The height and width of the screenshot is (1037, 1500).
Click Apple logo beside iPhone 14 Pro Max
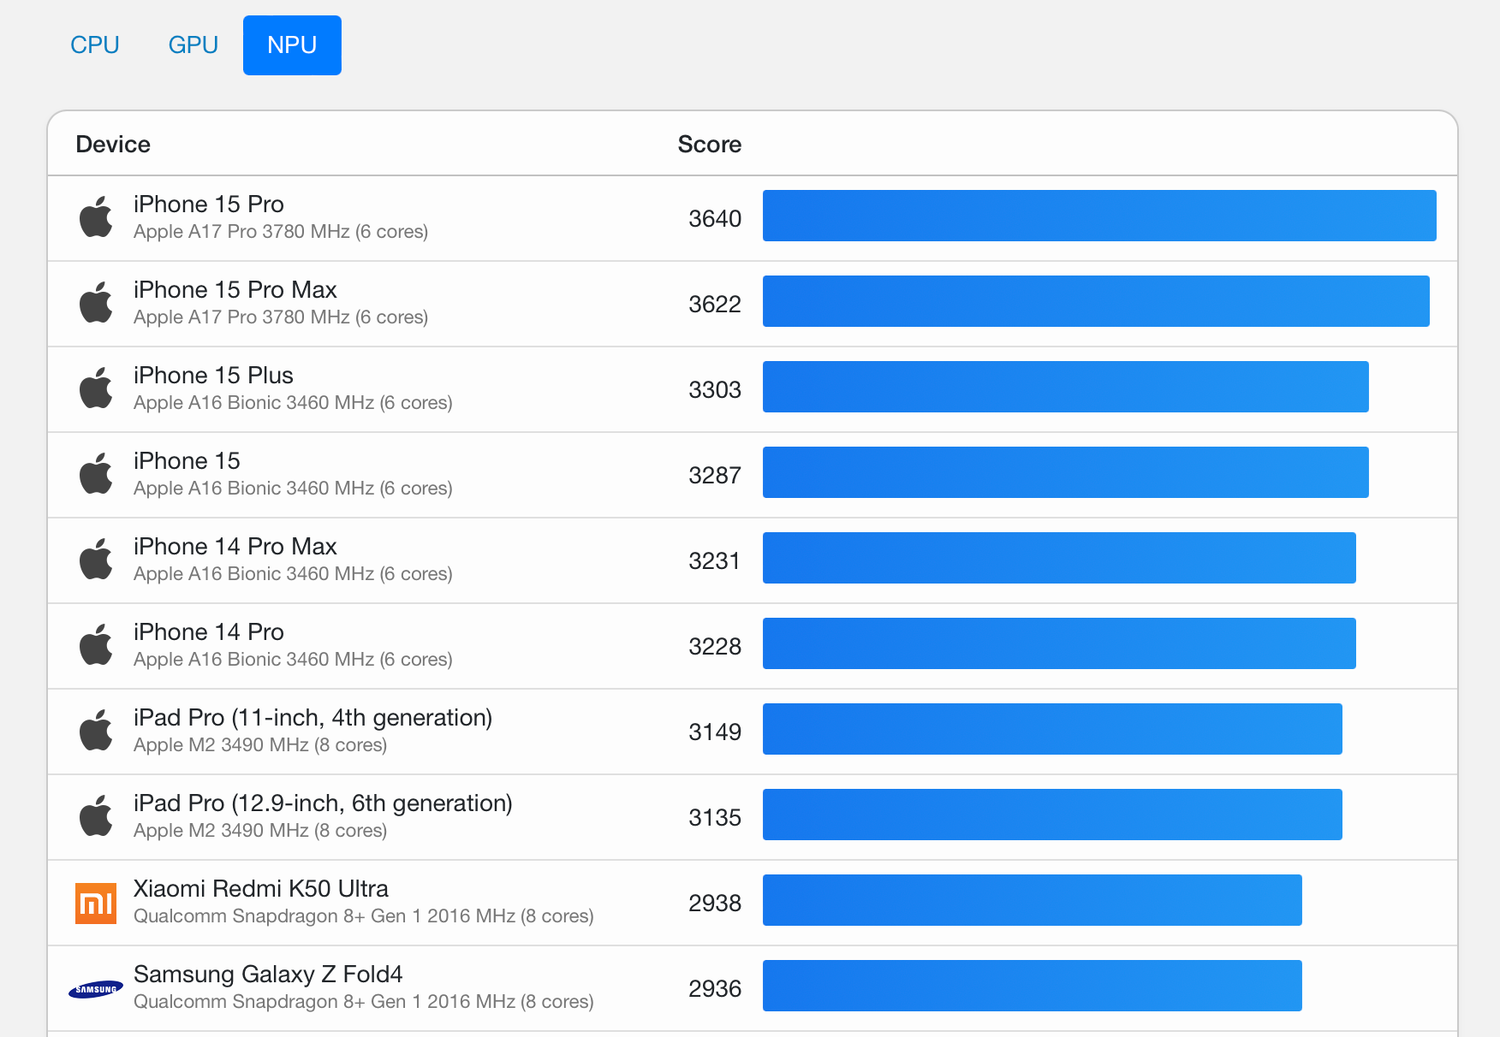point(96,559)
